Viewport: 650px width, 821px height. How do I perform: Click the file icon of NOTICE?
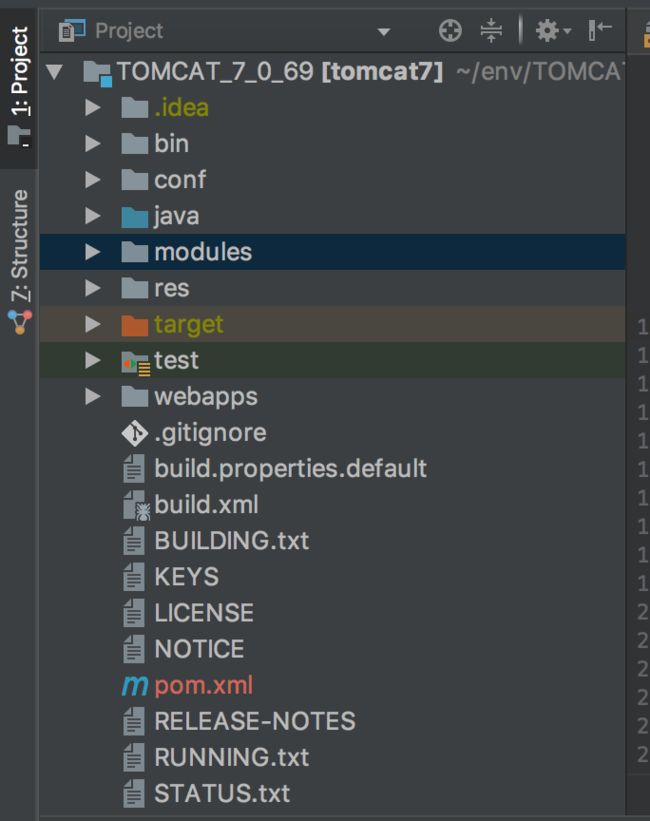click(x=134, y=649)
